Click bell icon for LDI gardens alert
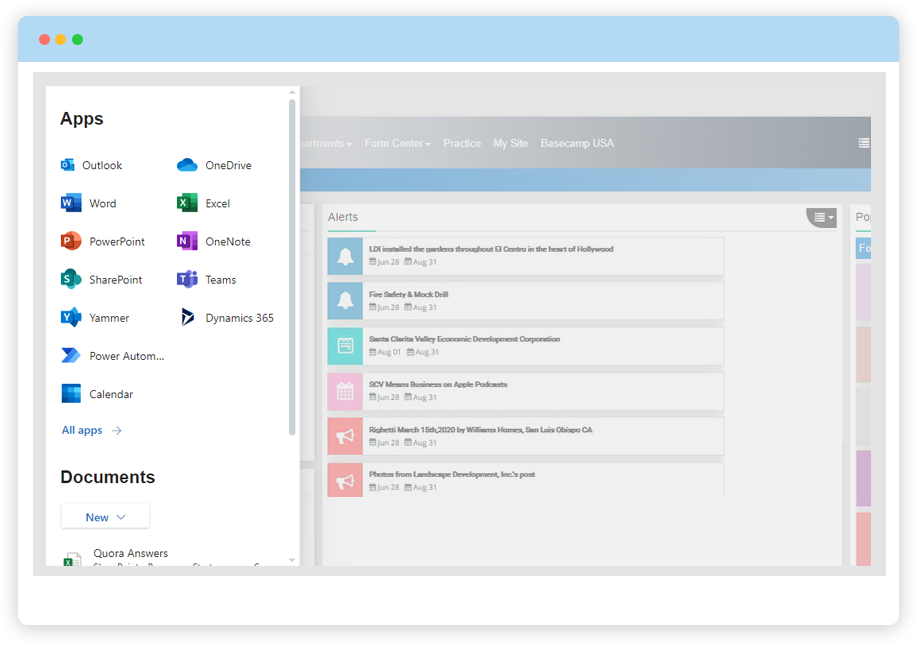The width and height of the screenshot is (917, 645). point(345,256)
